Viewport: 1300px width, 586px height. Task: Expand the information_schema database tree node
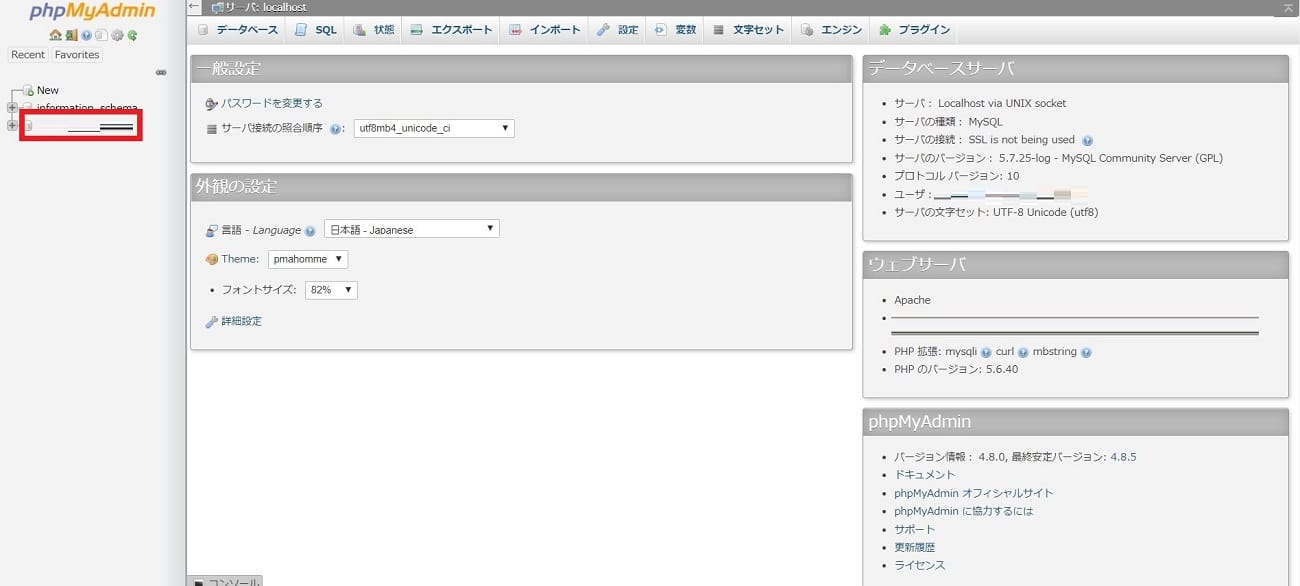[x=12, y=108]
